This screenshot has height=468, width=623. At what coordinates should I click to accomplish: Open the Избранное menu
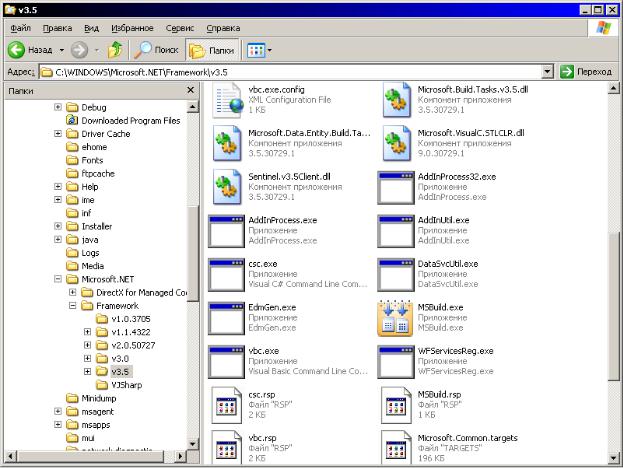[x=132, y=28]
